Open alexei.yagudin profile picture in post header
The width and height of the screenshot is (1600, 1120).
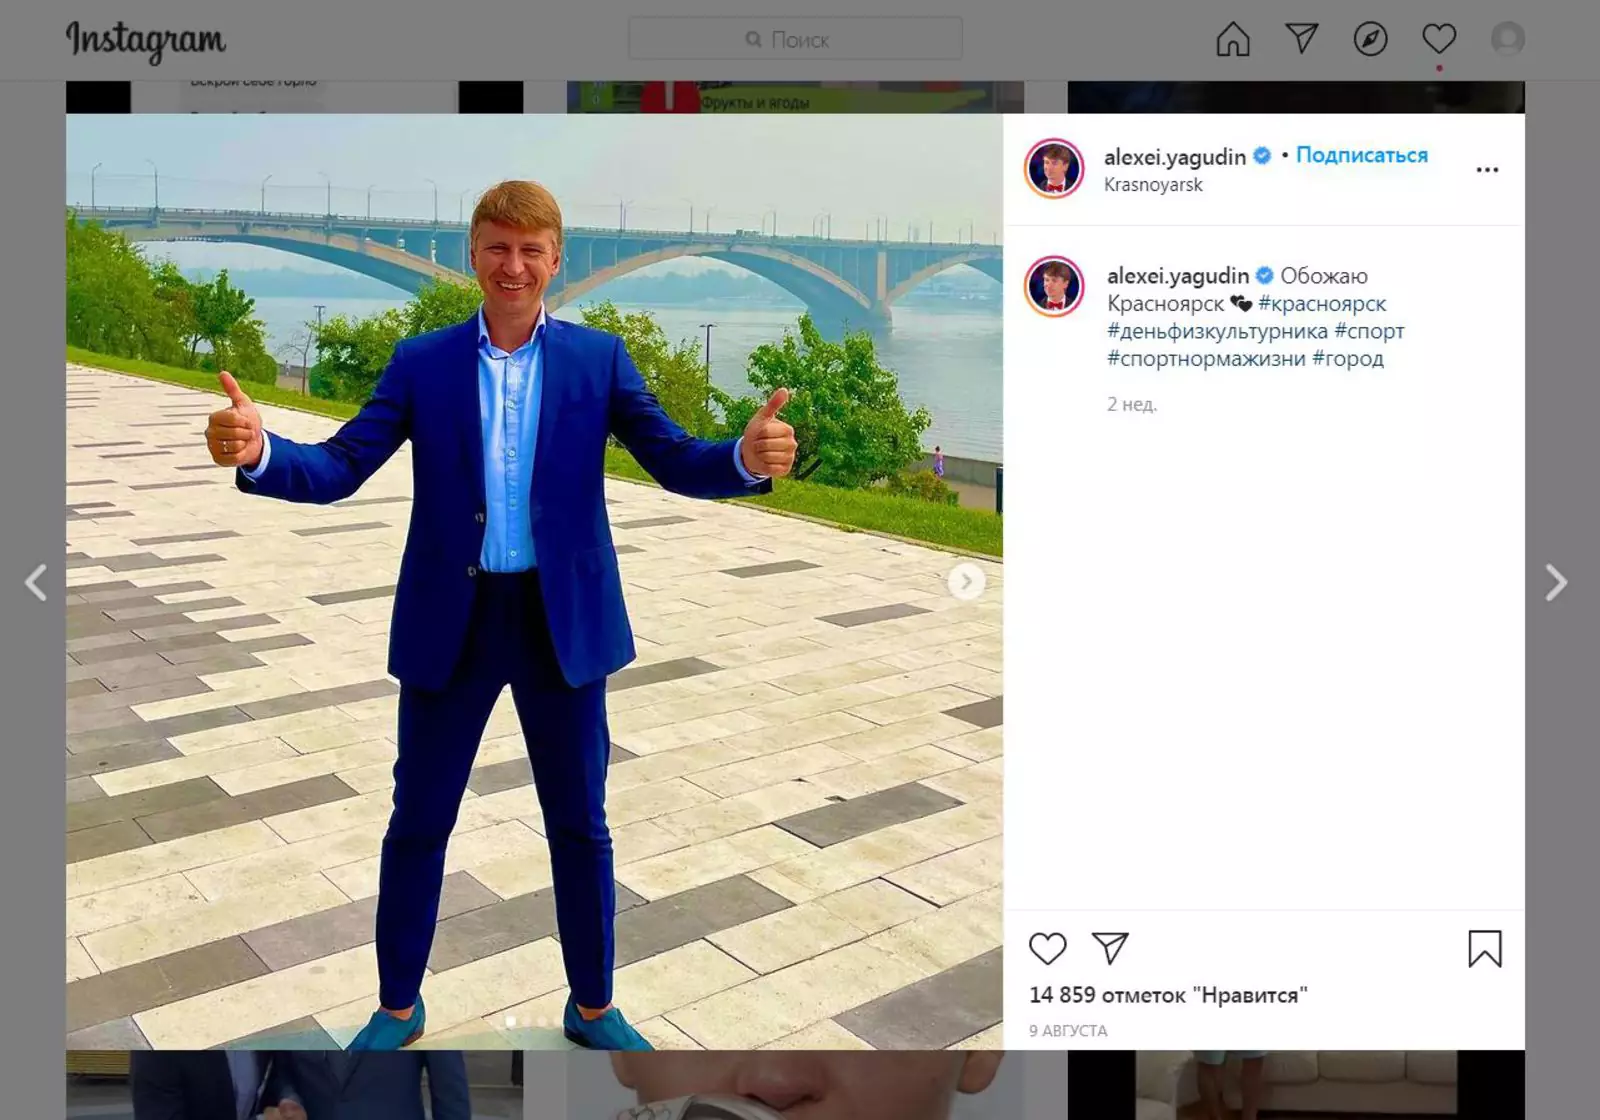(1054, 168)
